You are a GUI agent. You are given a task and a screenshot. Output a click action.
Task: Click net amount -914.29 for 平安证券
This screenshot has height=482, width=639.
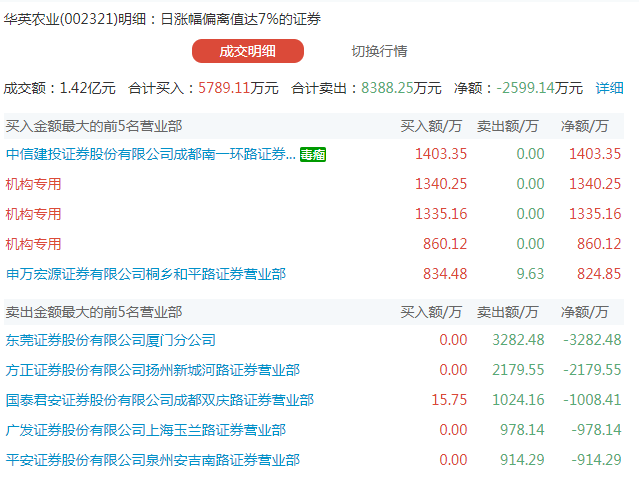coord(597,460)
